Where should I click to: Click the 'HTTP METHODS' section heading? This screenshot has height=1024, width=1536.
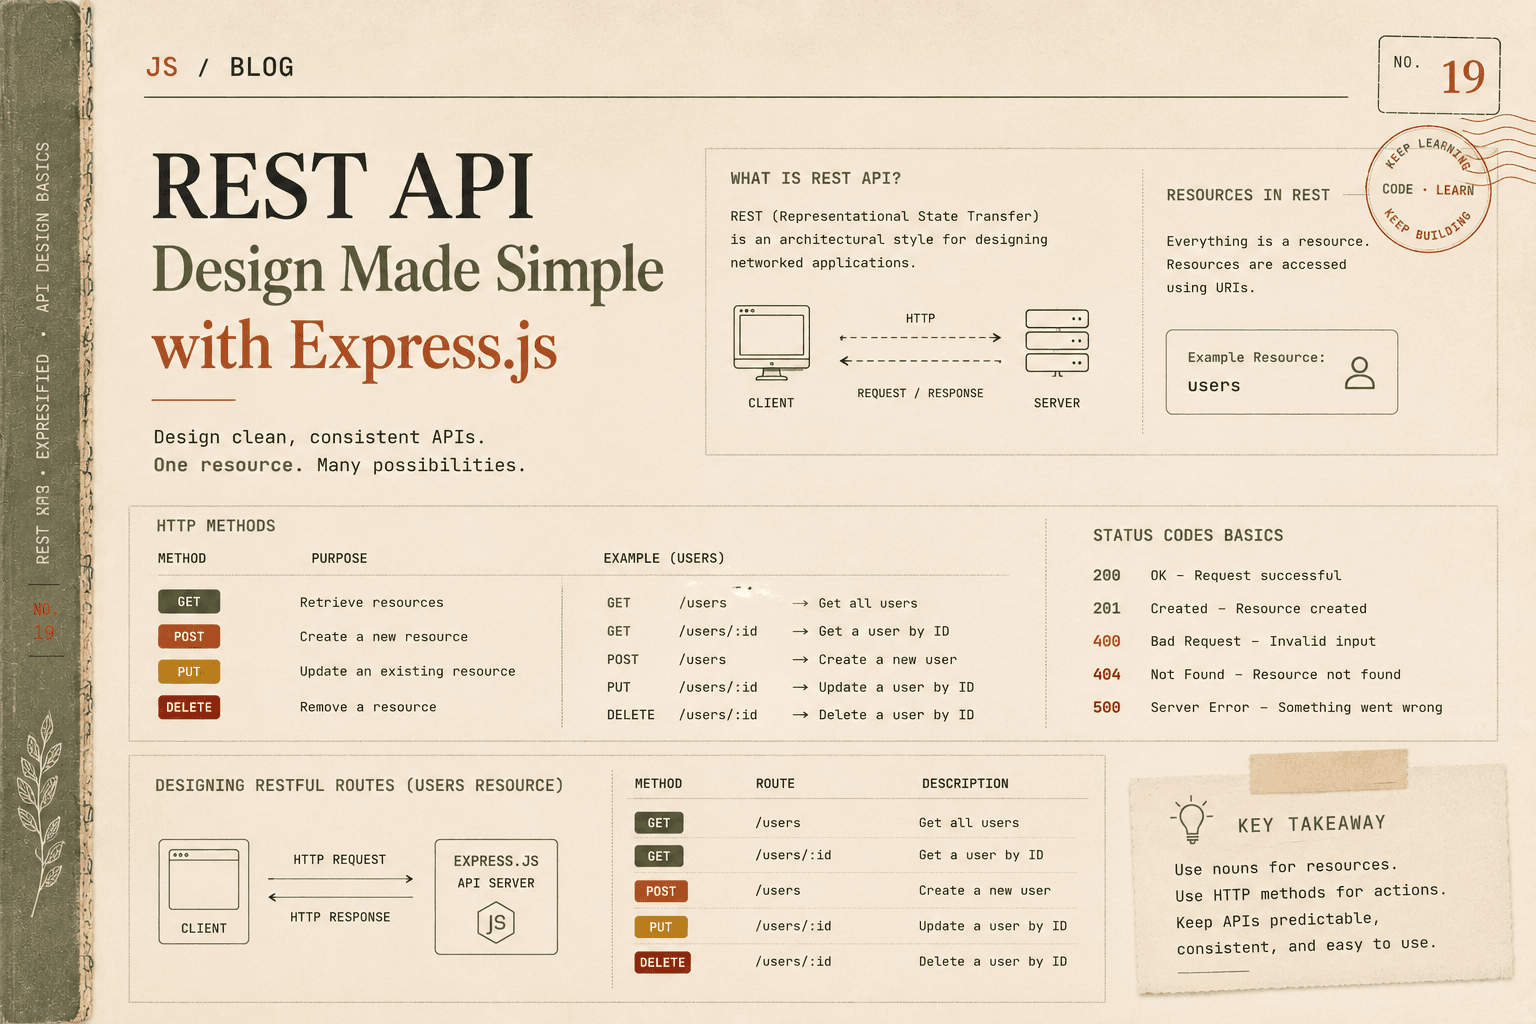tap(216, 526)
